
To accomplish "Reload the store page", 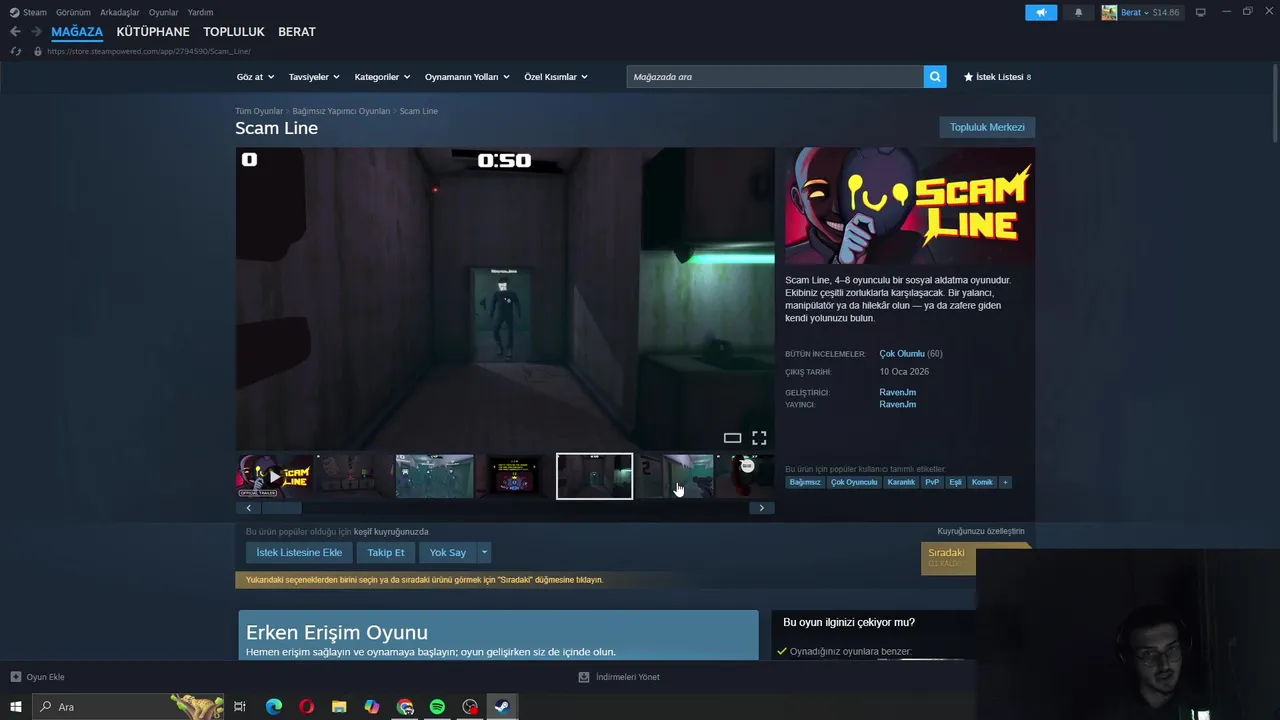I will point(15,51).
